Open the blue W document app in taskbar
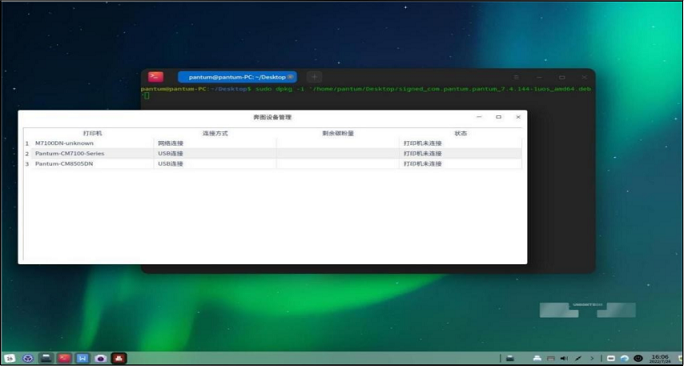Viewport: 684px width, 366px height. pyautogui.click(x=82, y=358)
